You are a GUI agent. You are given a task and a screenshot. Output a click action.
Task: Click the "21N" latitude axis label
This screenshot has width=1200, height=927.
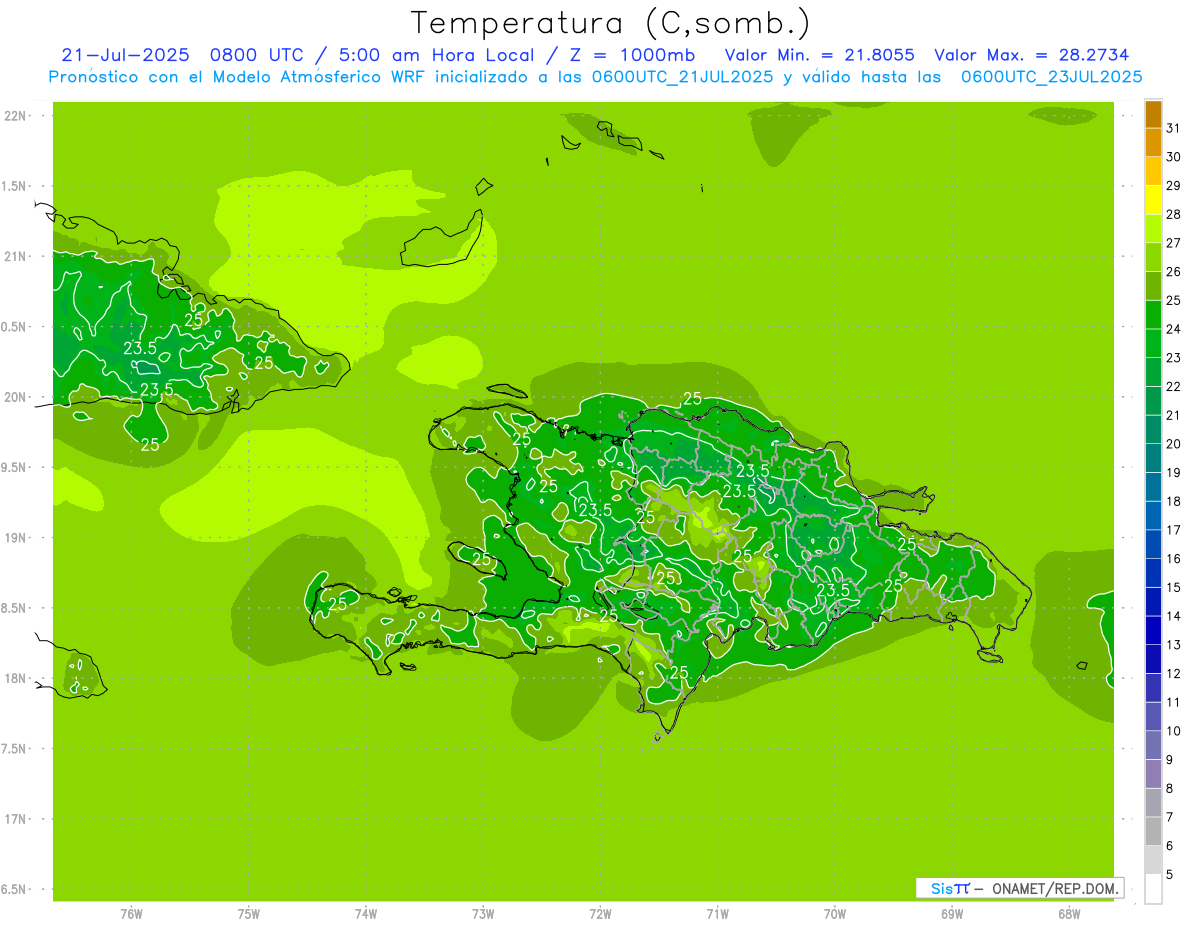point(17,257)
